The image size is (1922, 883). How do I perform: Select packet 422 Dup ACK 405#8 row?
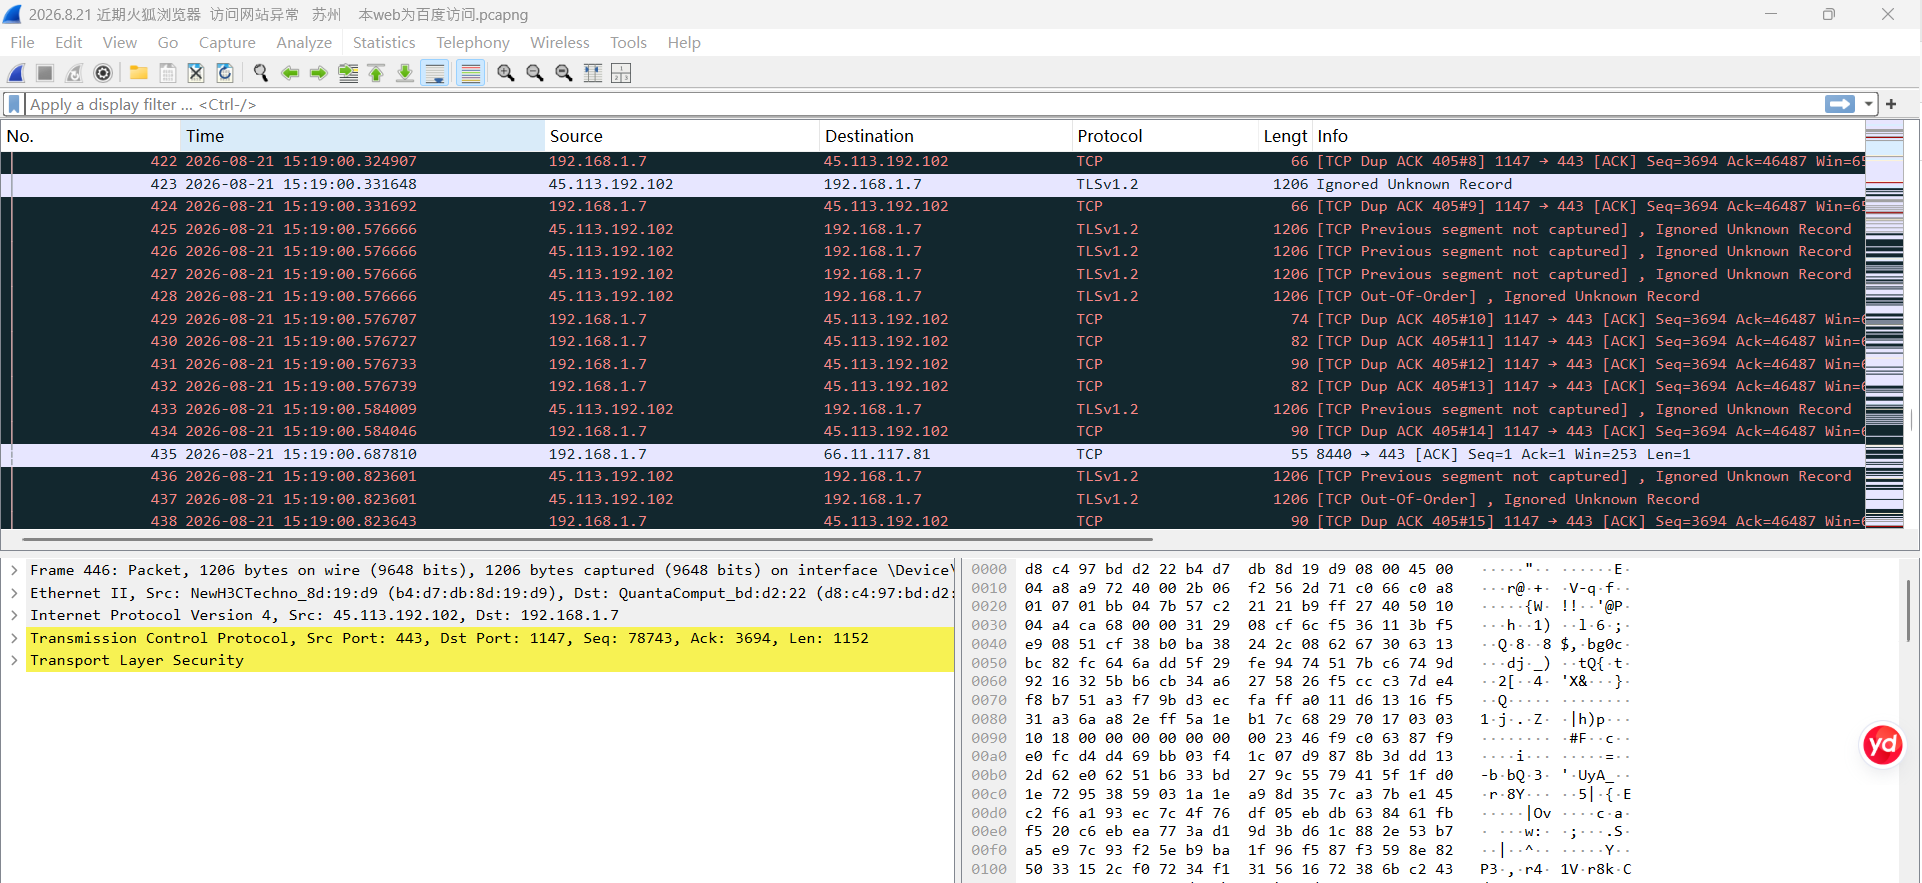coord(933,161)
